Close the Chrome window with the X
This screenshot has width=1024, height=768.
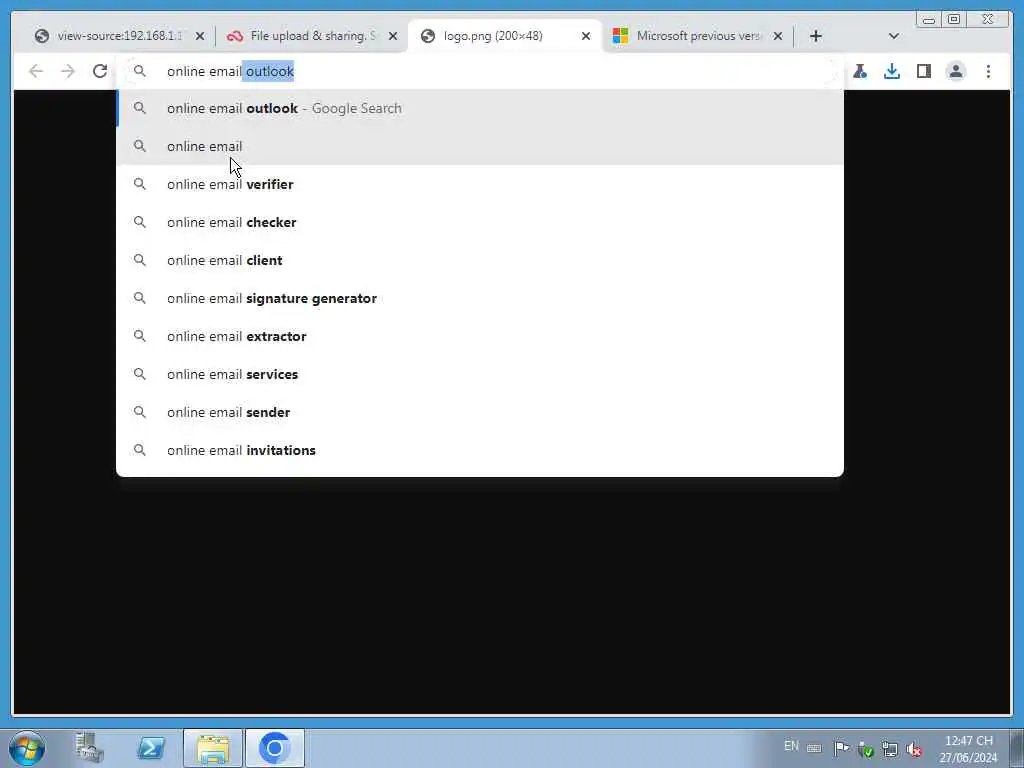(x=988, y=20)
